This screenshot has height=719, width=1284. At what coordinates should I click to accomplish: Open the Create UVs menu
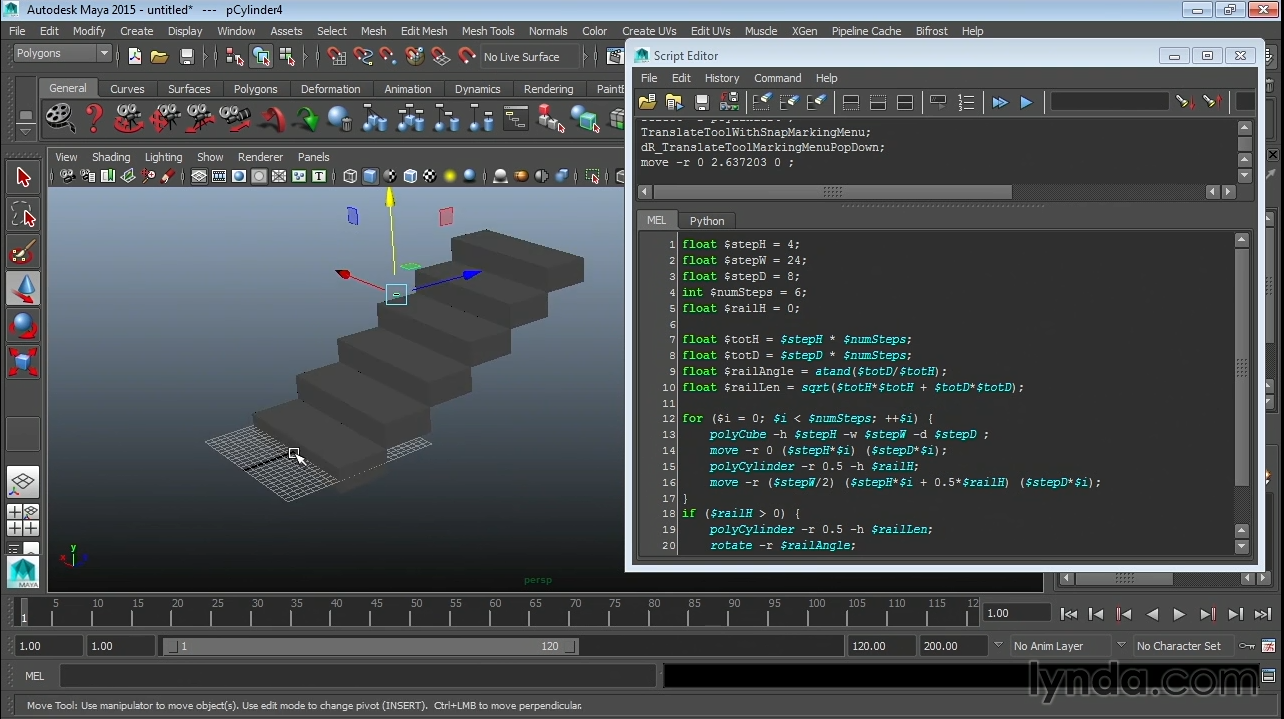coord(649,31)
